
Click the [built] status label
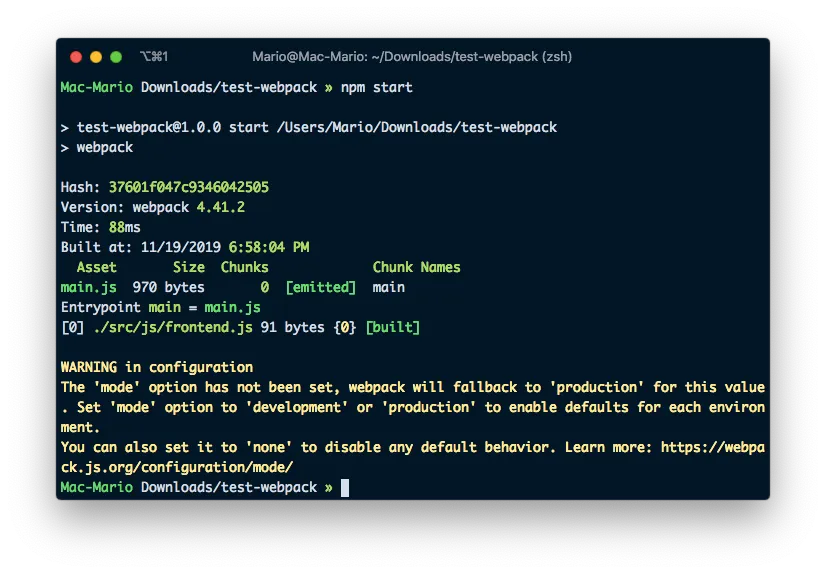392,327
